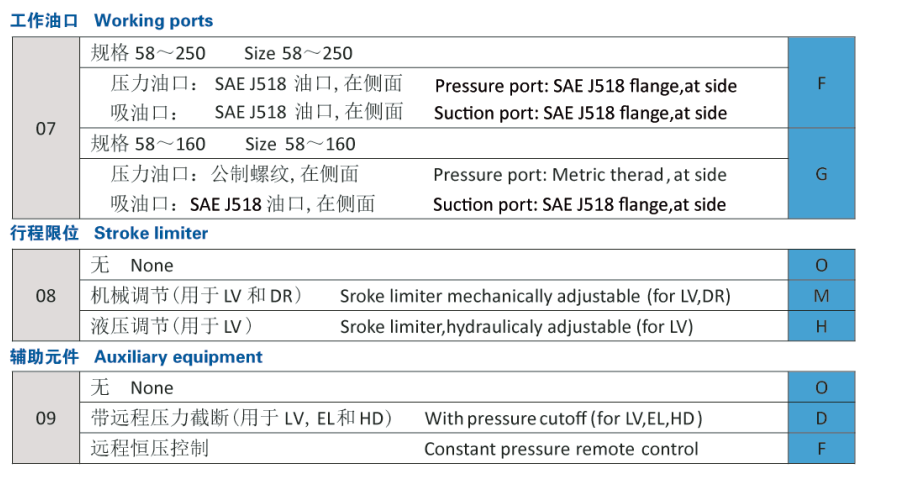Select the Auxiliary equipment O code cell
The height and width of the screenshot is (485, 903).
pos(821,388)
